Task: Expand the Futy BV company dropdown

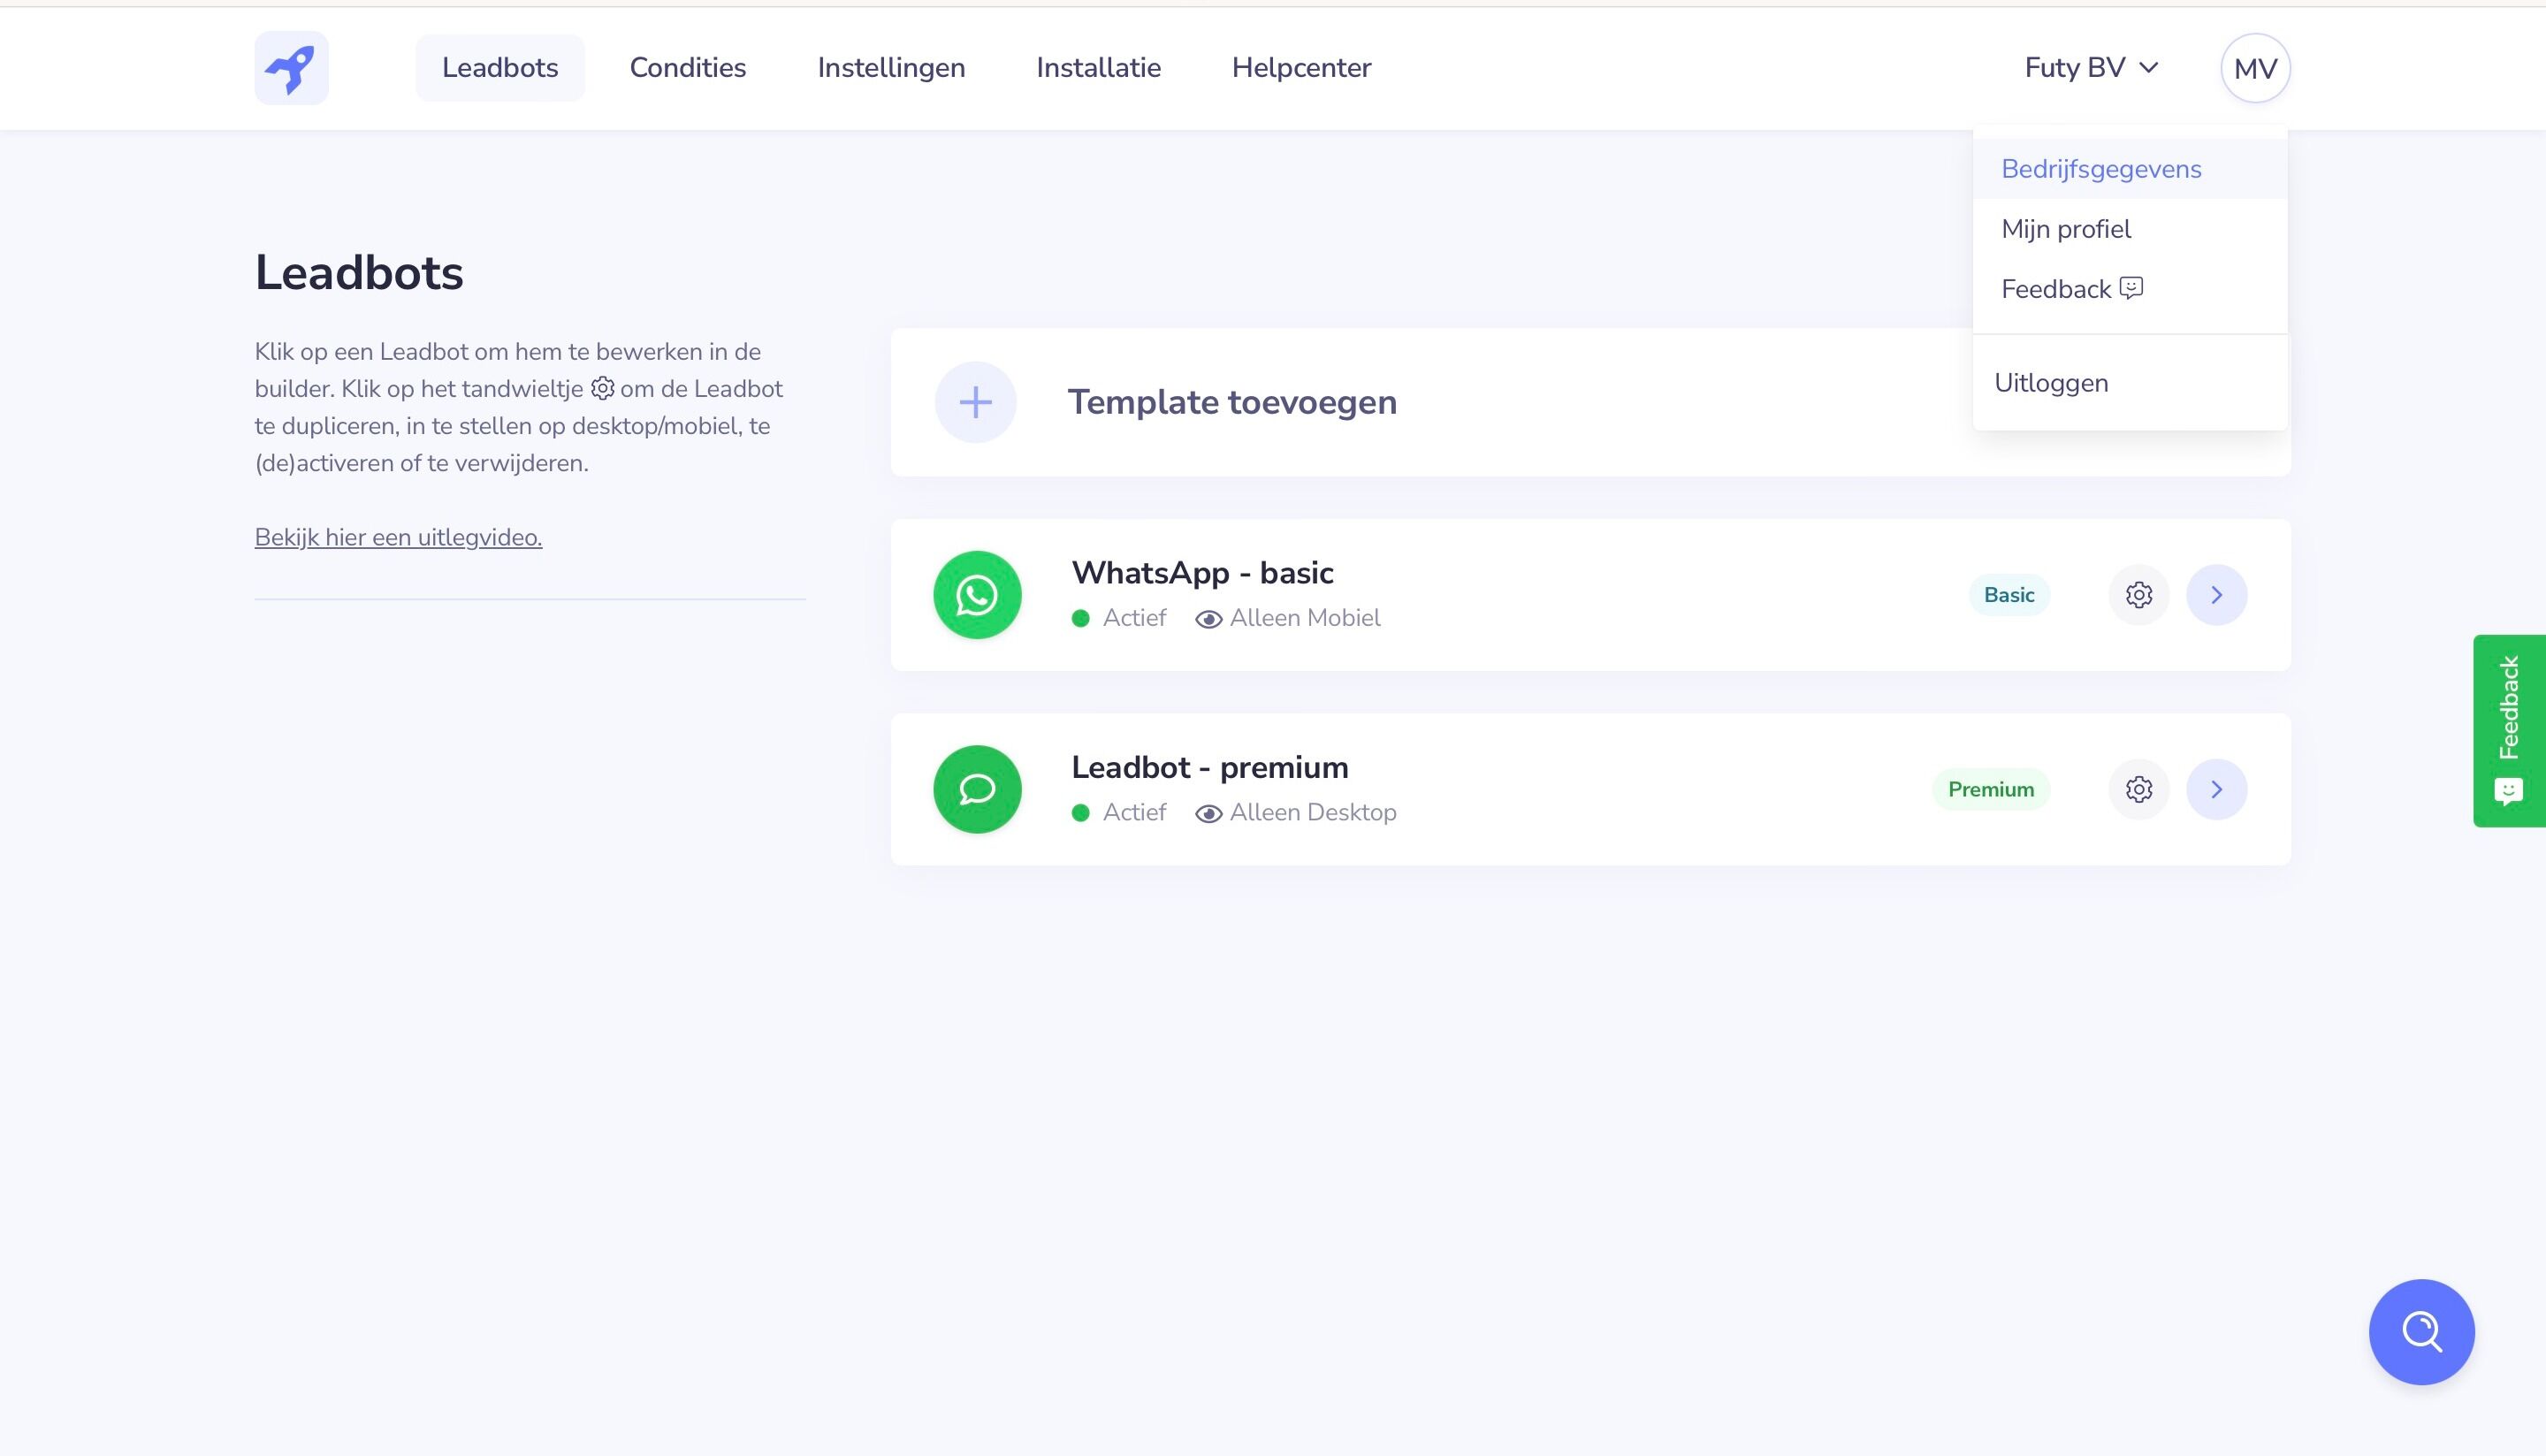Action: pos(2092,67)
